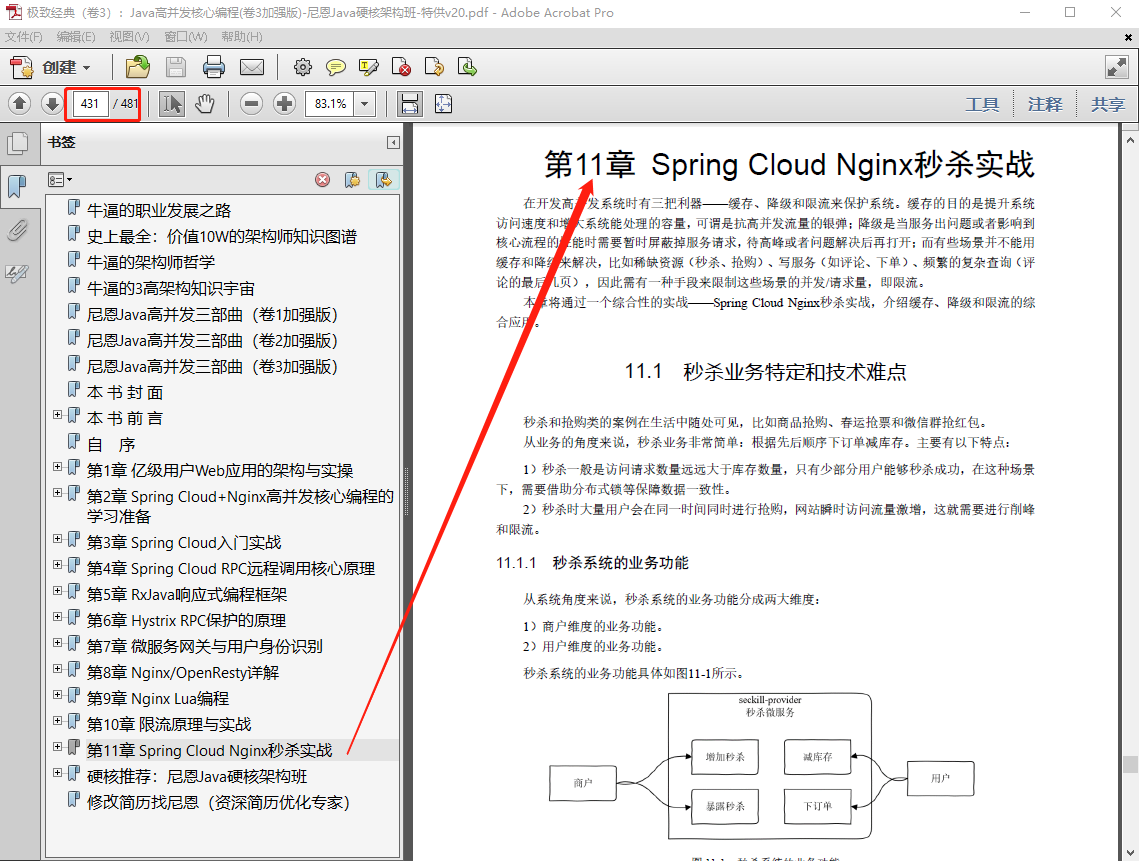Click the zoom percentage field 83.1%
This screenshot has height=861, width=1139.
pos(331,104)
